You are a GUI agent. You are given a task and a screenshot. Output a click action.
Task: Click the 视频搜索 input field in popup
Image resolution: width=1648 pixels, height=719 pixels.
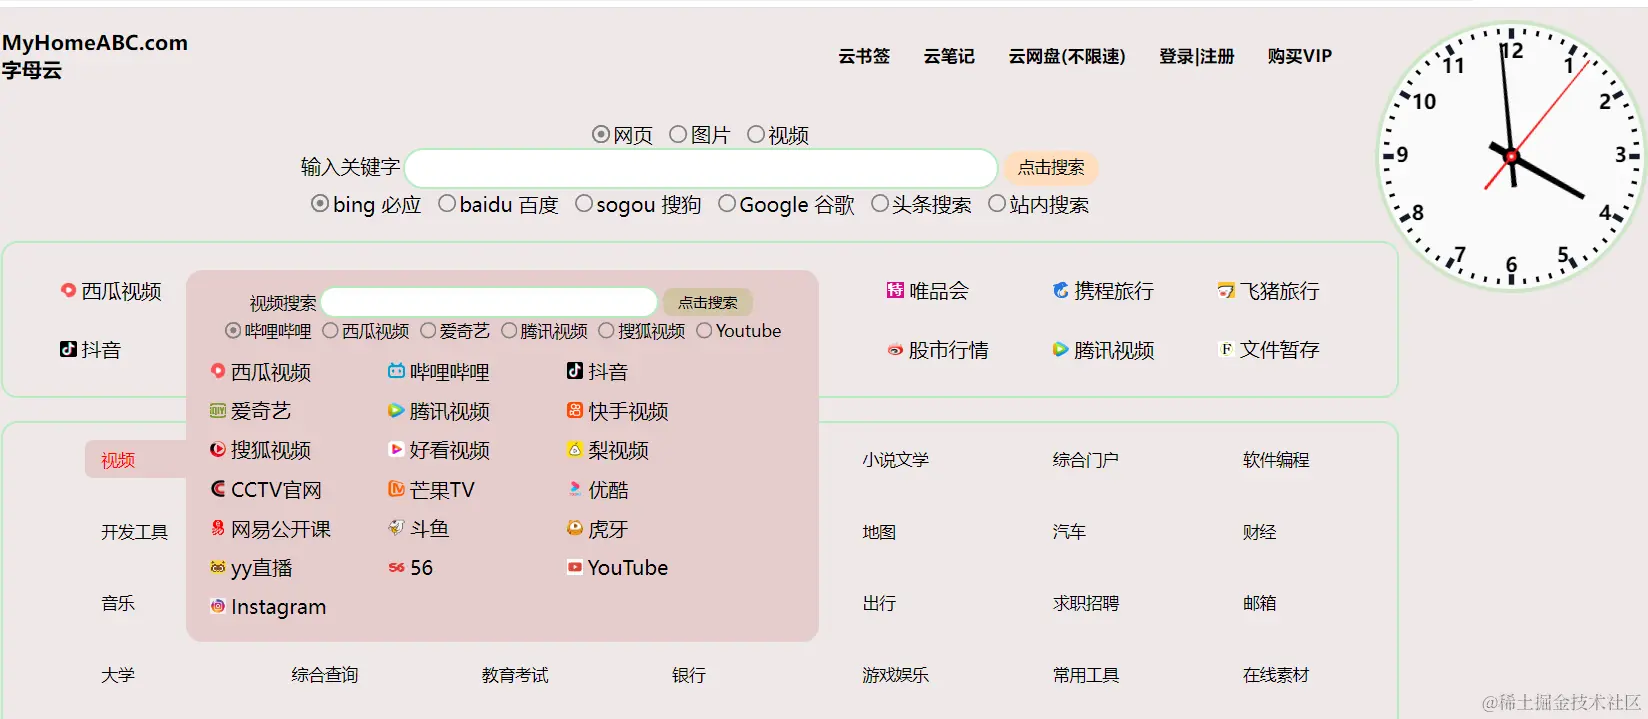click(489, 302)
